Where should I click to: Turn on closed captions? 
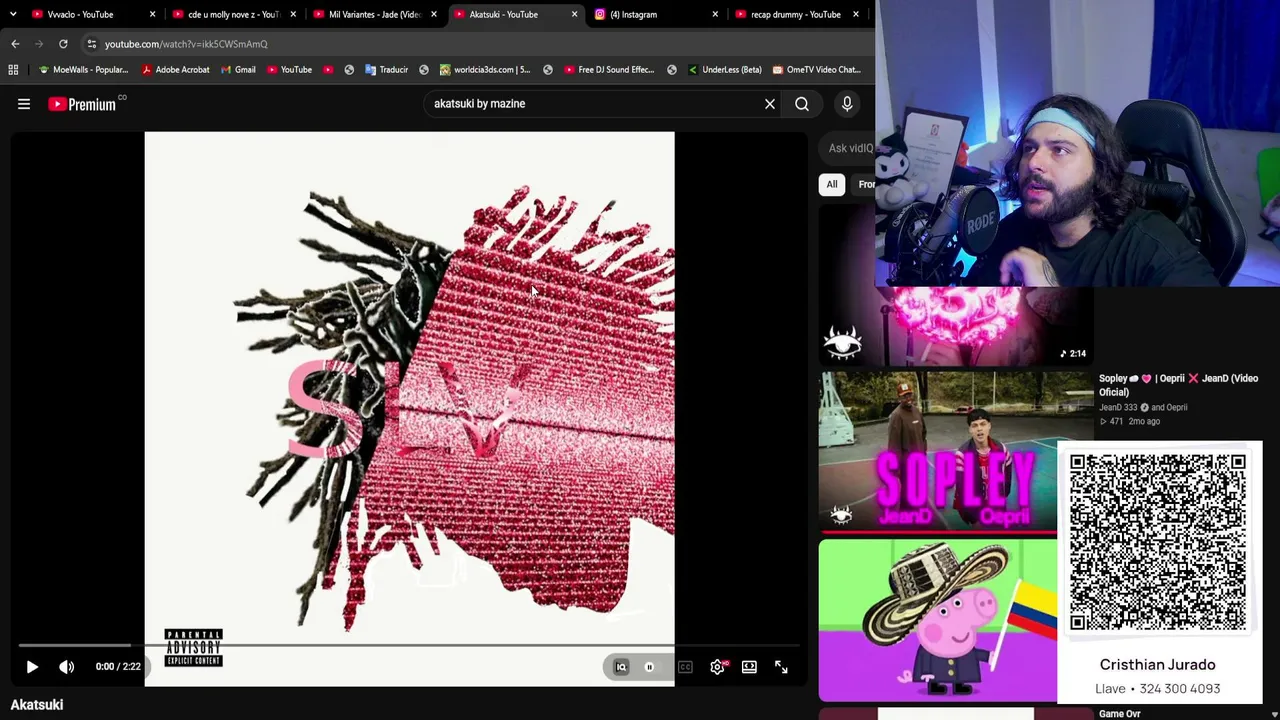(685, 667)
